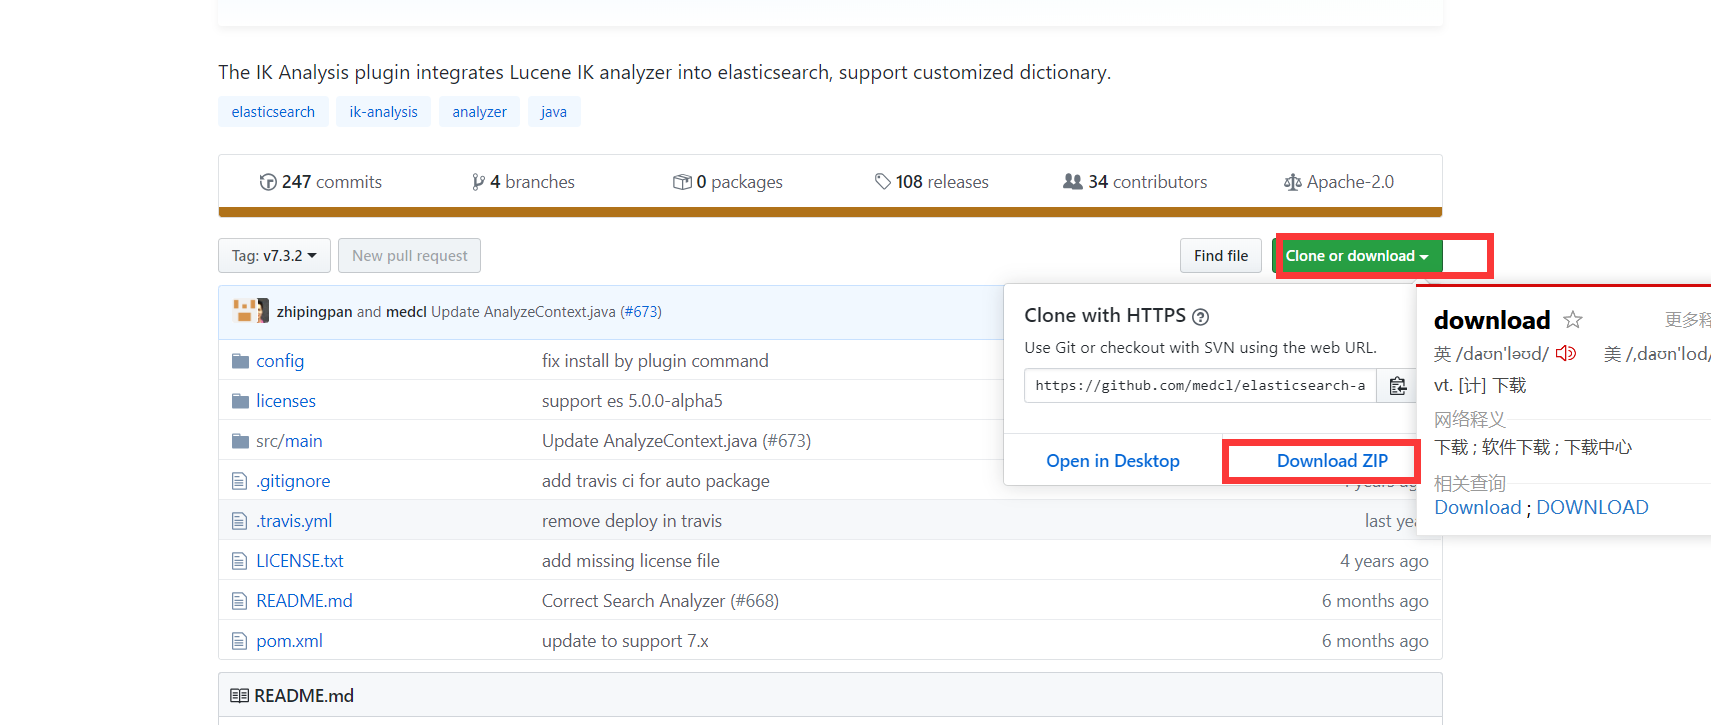Click the help icon beside Clone with HTTPS
This screenshot has width=1711, height=725.
tap(1201, 317)
